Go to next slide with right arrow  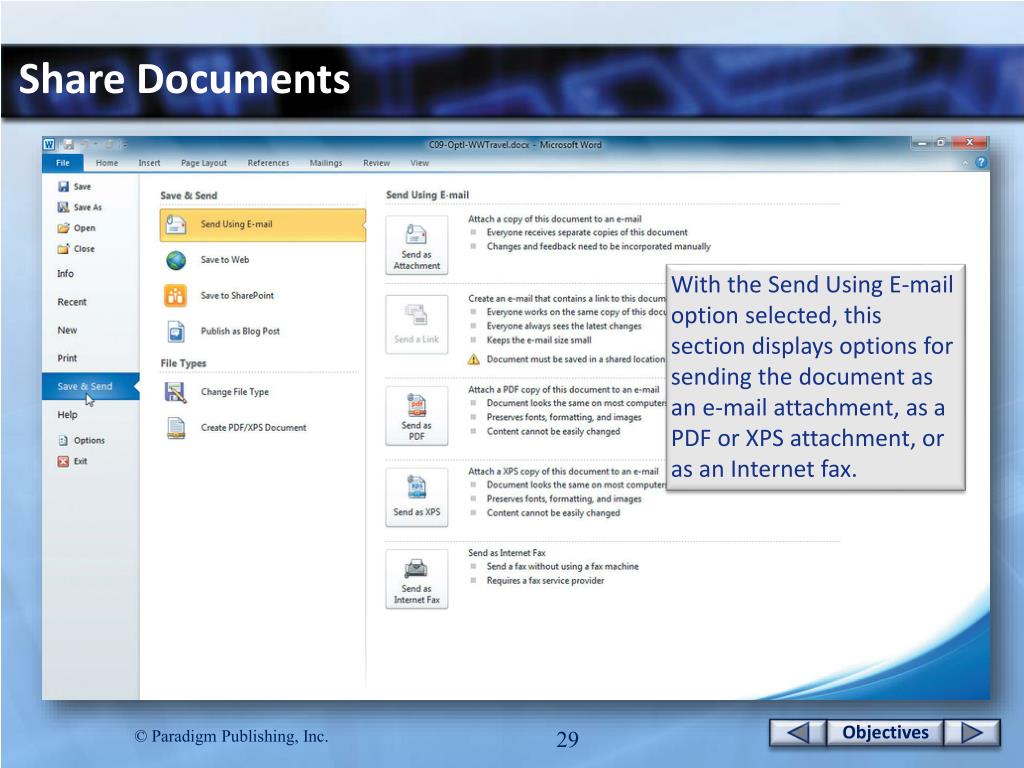[972, 733]
